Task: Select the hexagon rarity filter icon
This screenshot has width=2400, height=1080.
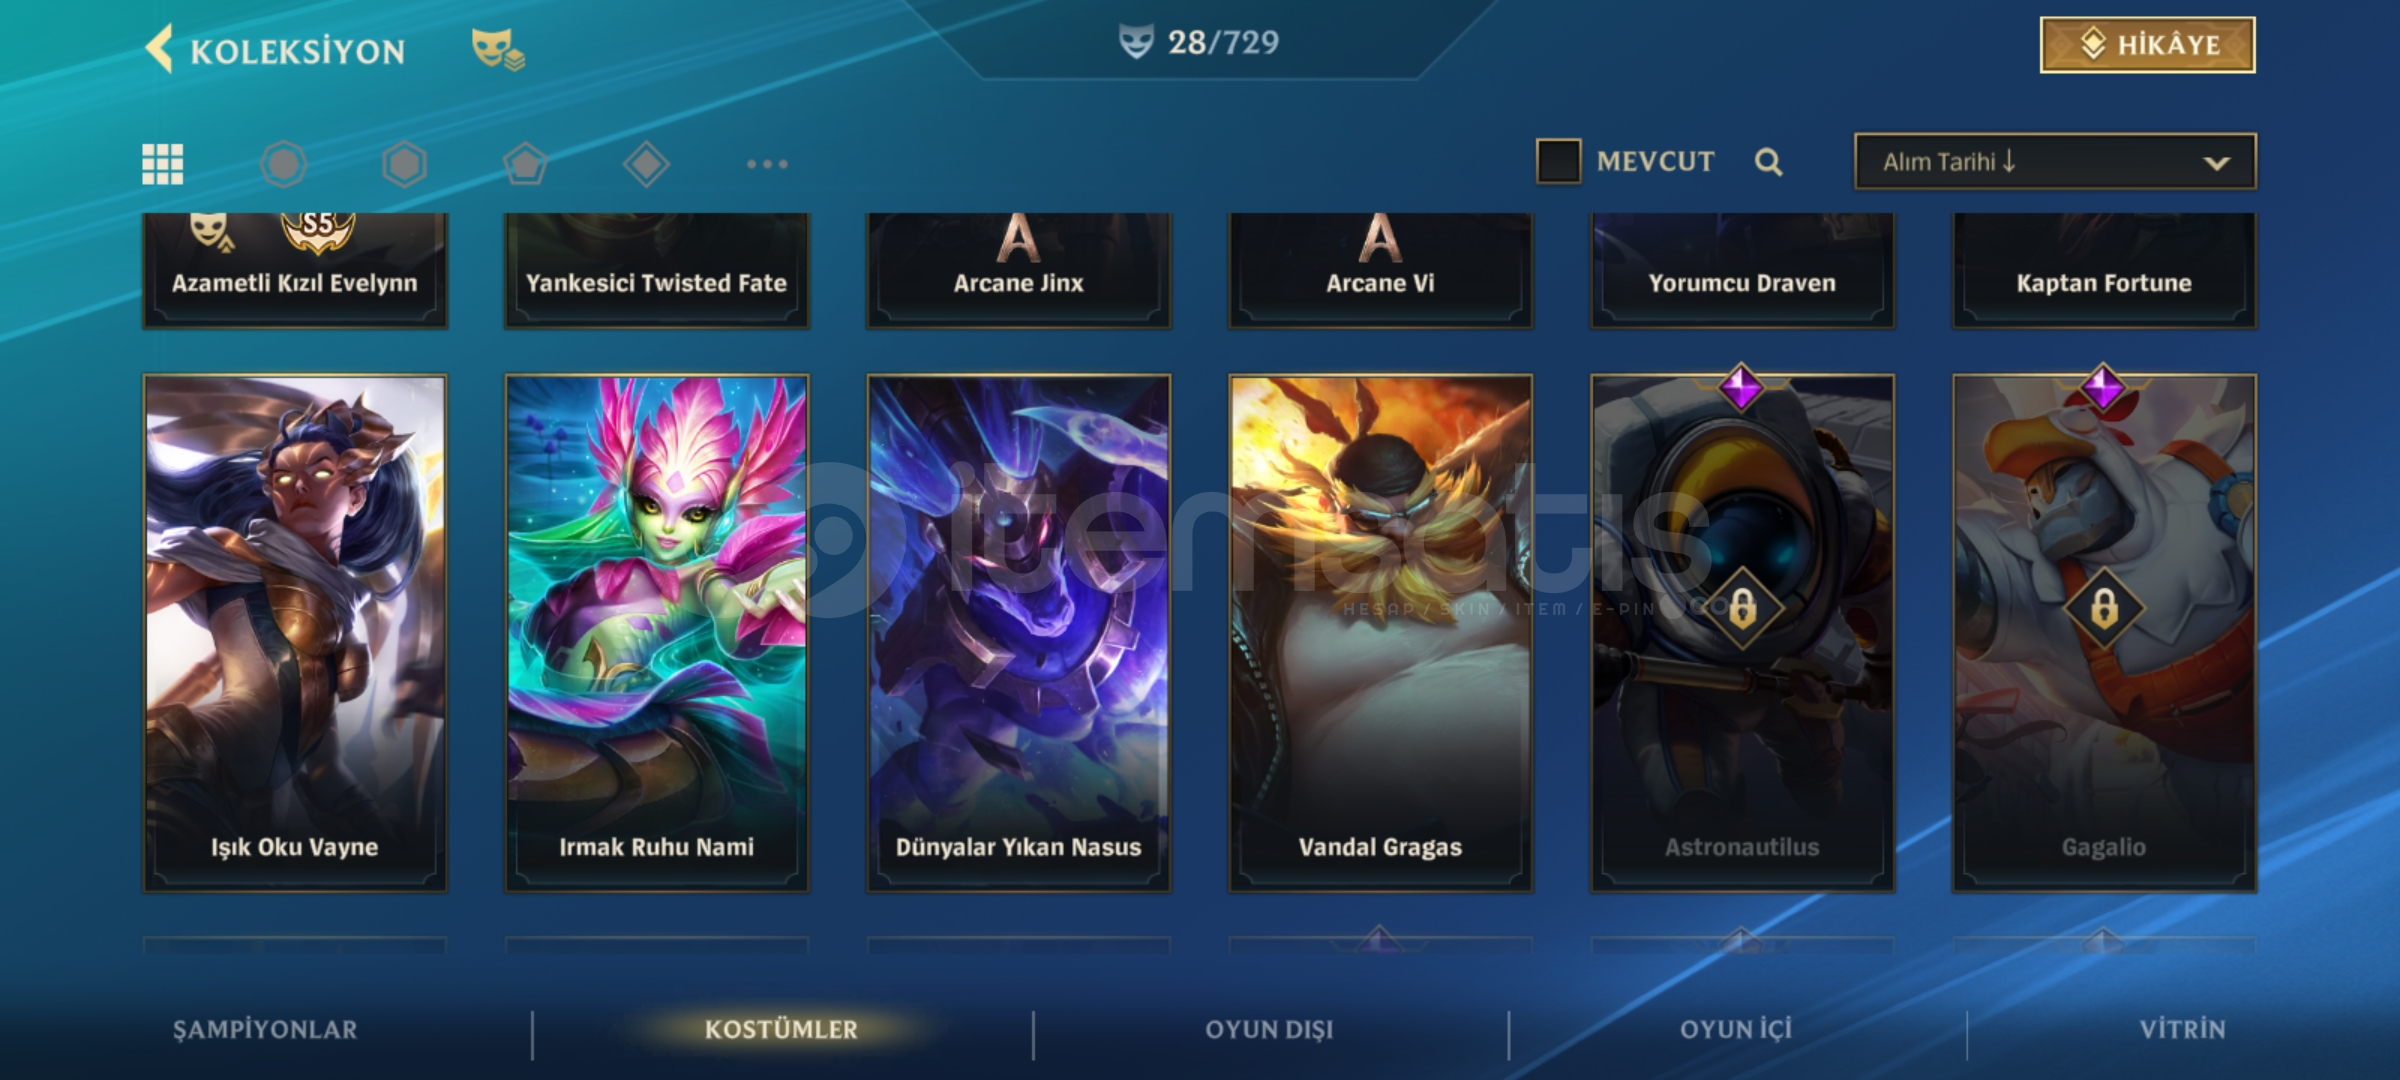Action: pyautogui.click(x=405, y=164)
